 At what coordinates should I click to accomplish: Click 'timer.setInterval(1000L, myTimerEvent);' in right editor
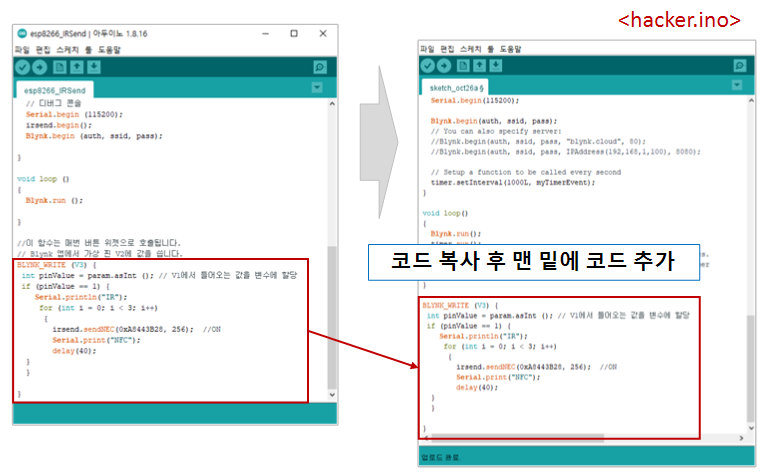pyautogui.click(x=513, y=182)
